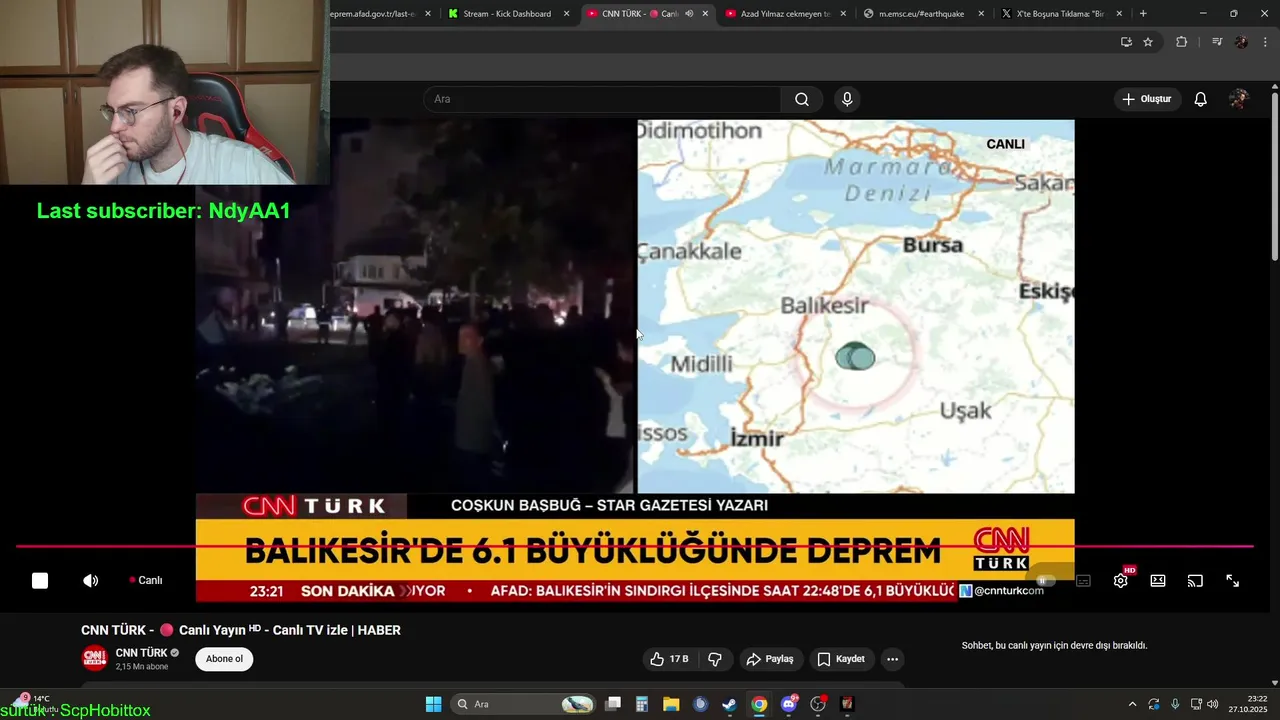Image resolution: width=1280 pixels, height=720 pixels.
Task: Save the video with Kaydet
Action: pos(840,659)
